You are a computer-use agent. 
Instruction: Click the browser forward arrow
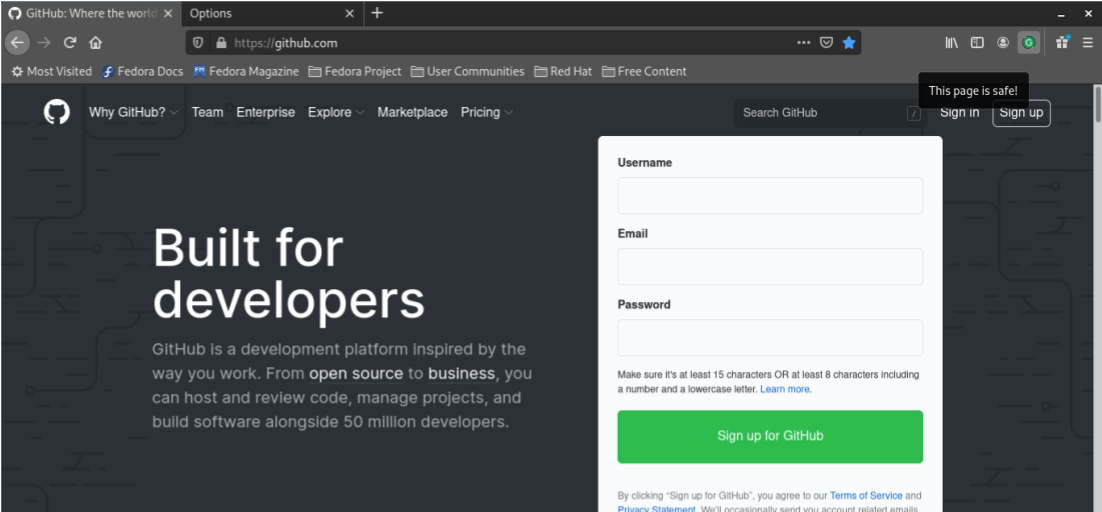click(44, 43)
